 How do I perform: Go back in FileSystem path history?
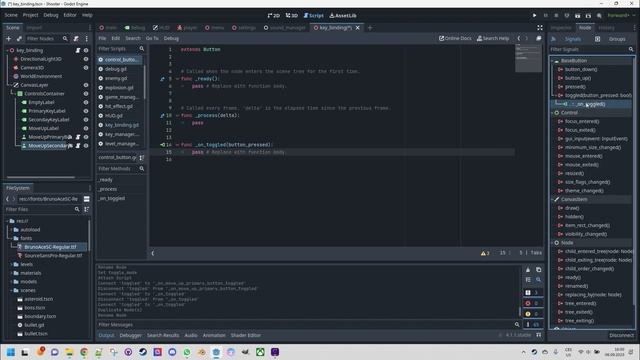[x=7, y=199]
